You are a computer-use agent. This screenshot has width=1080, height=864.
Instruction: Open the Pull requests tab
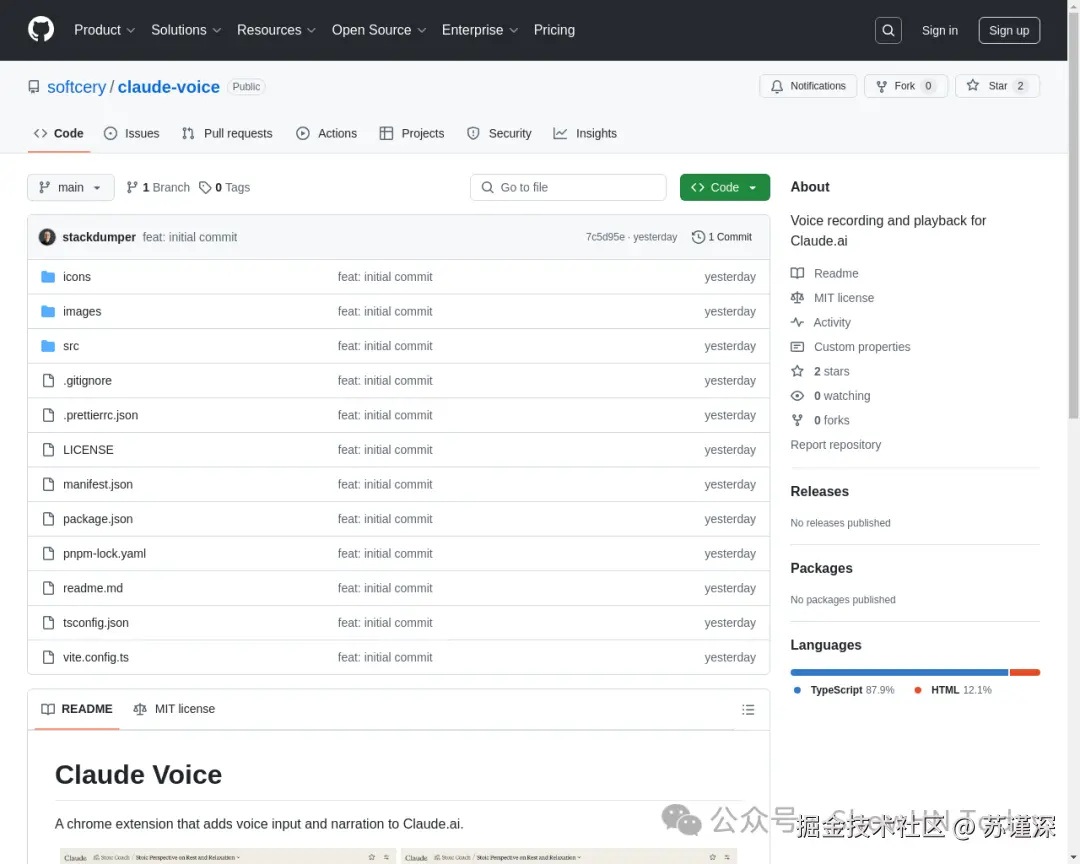click(227, 134)
